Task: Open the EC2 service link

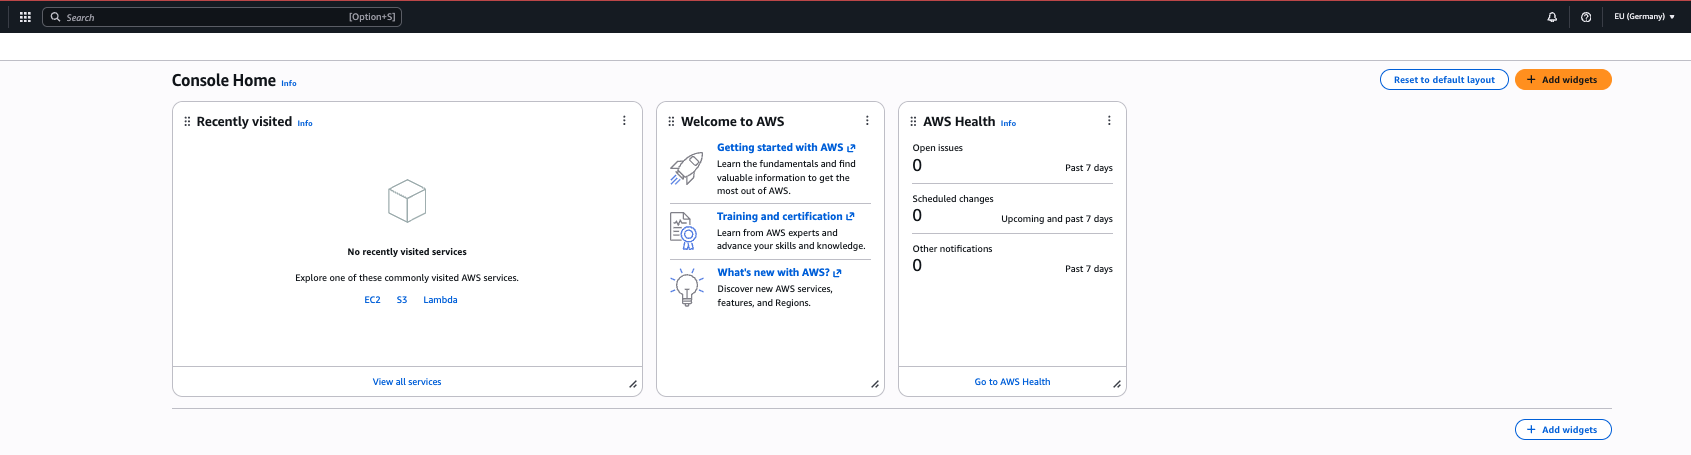Action: 372,300
